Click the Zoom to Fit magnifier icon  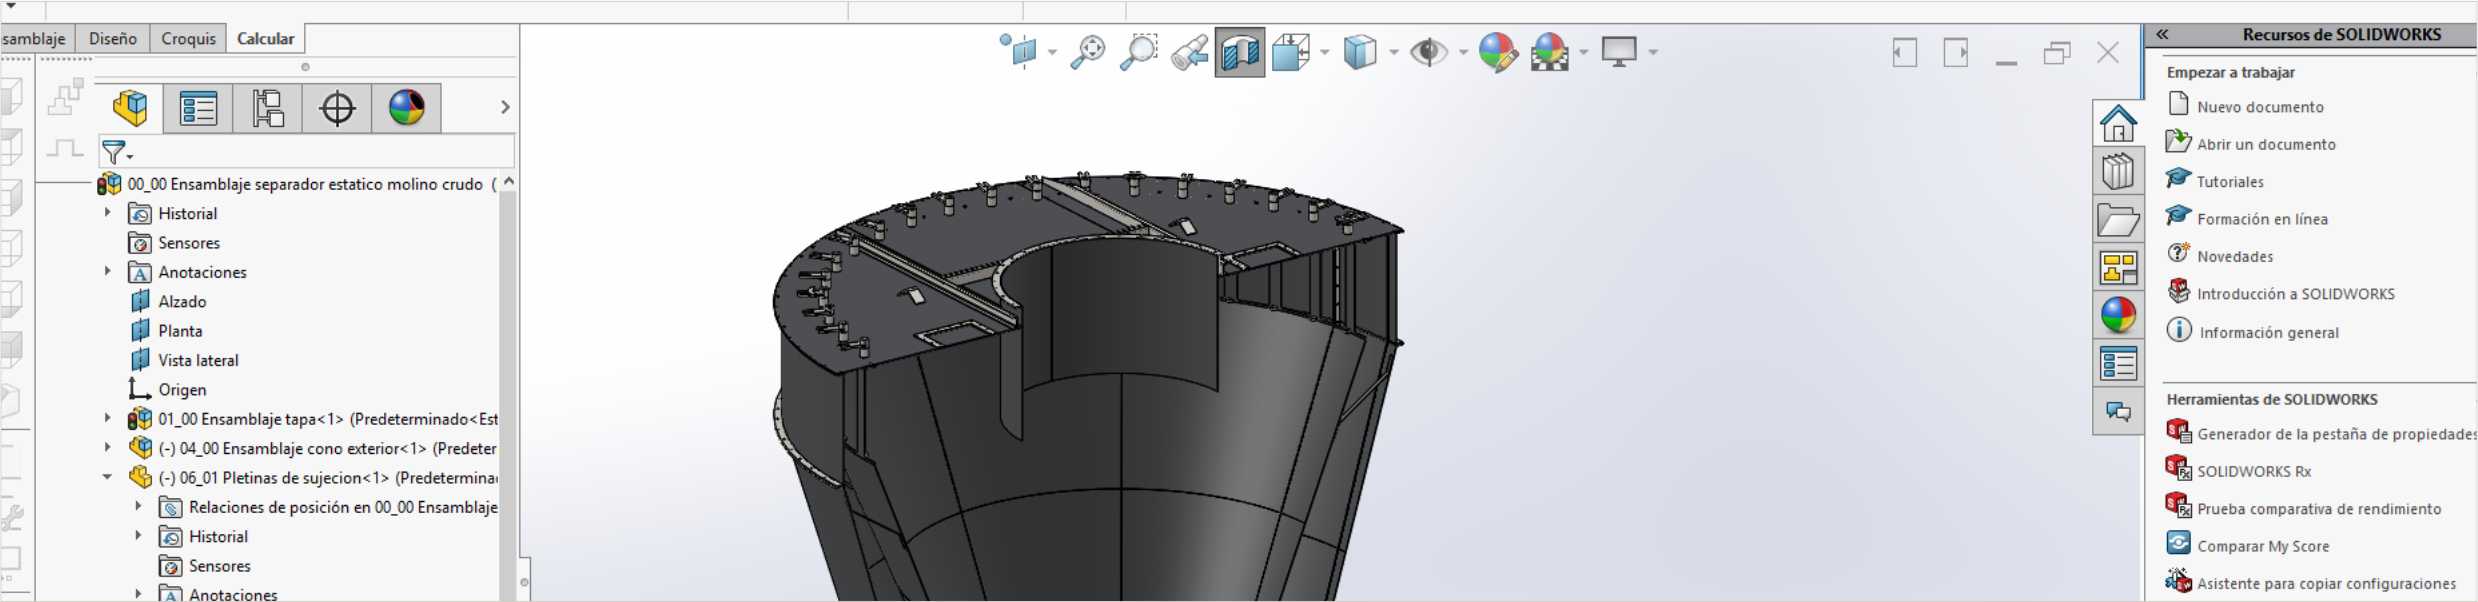[x=1087, y=52]
